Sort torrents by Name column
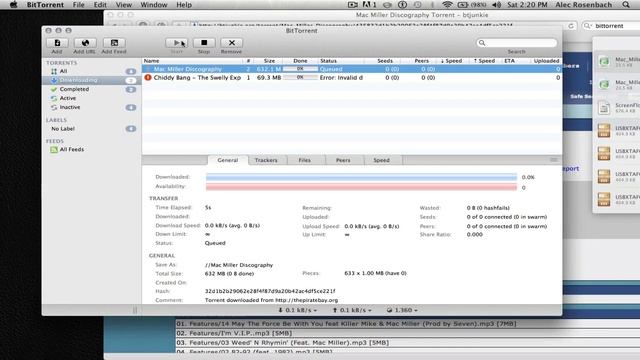Screen dimensions: 640x360 point(192,61)
